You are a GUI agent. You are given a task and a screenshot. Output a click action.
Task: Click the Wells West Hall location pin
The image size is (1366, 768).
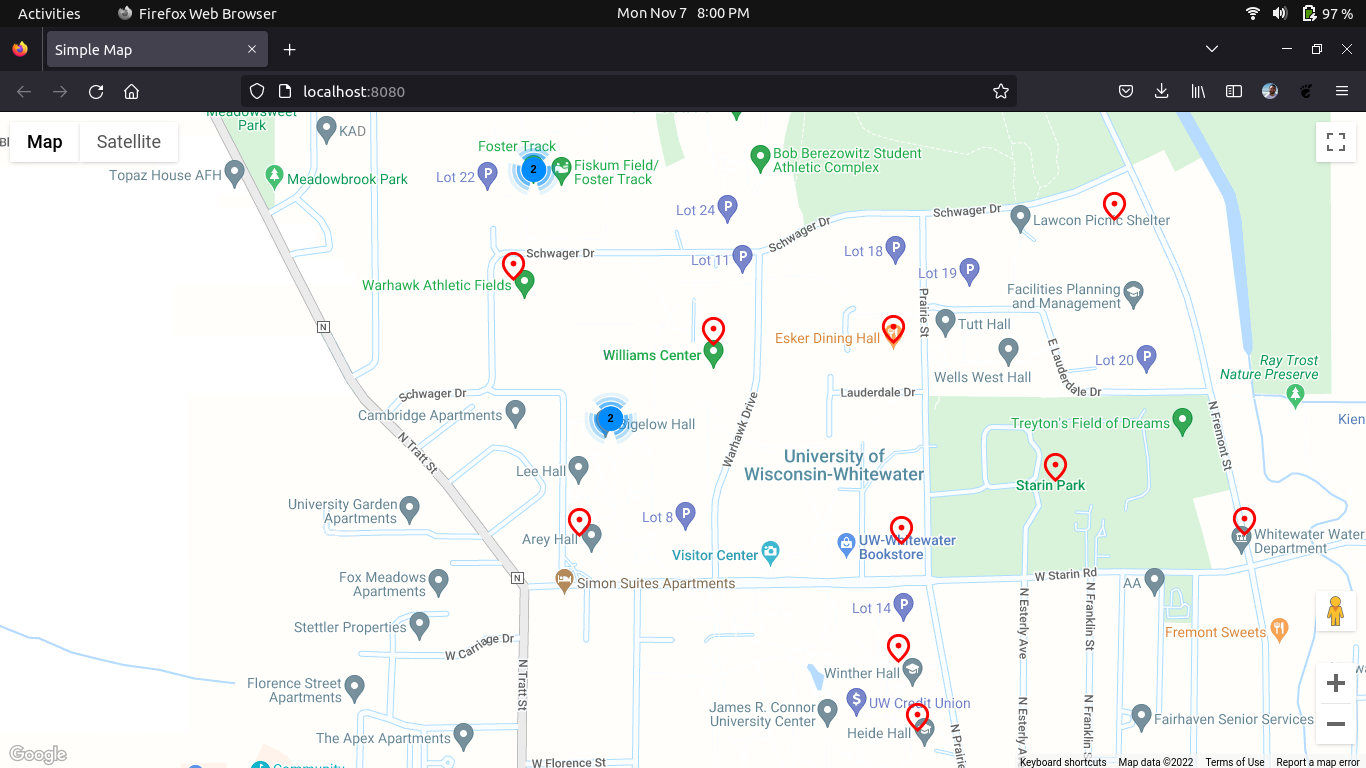(x=1008, y=351)
